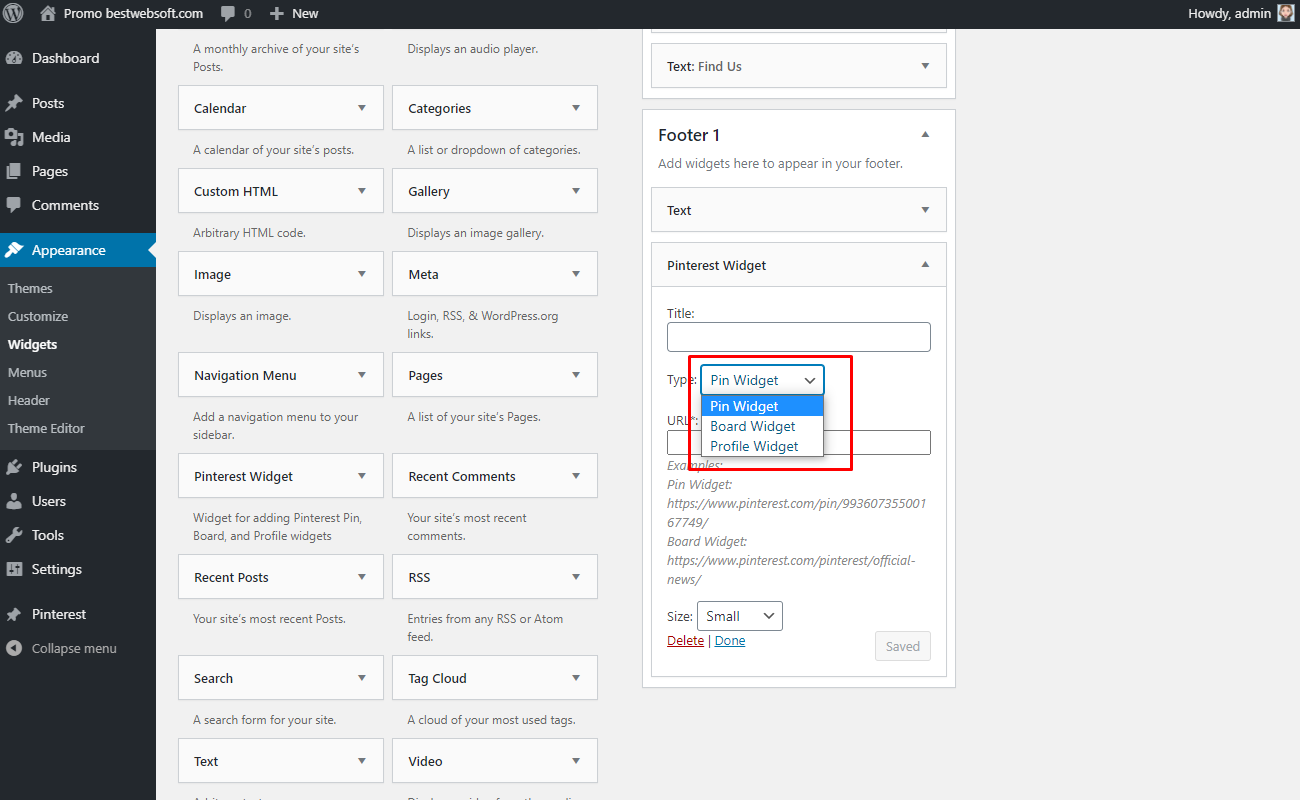This screenshot has height=800, width=1300.
Task: Expand the available Text widget at bottom
Action: point(361,761)
